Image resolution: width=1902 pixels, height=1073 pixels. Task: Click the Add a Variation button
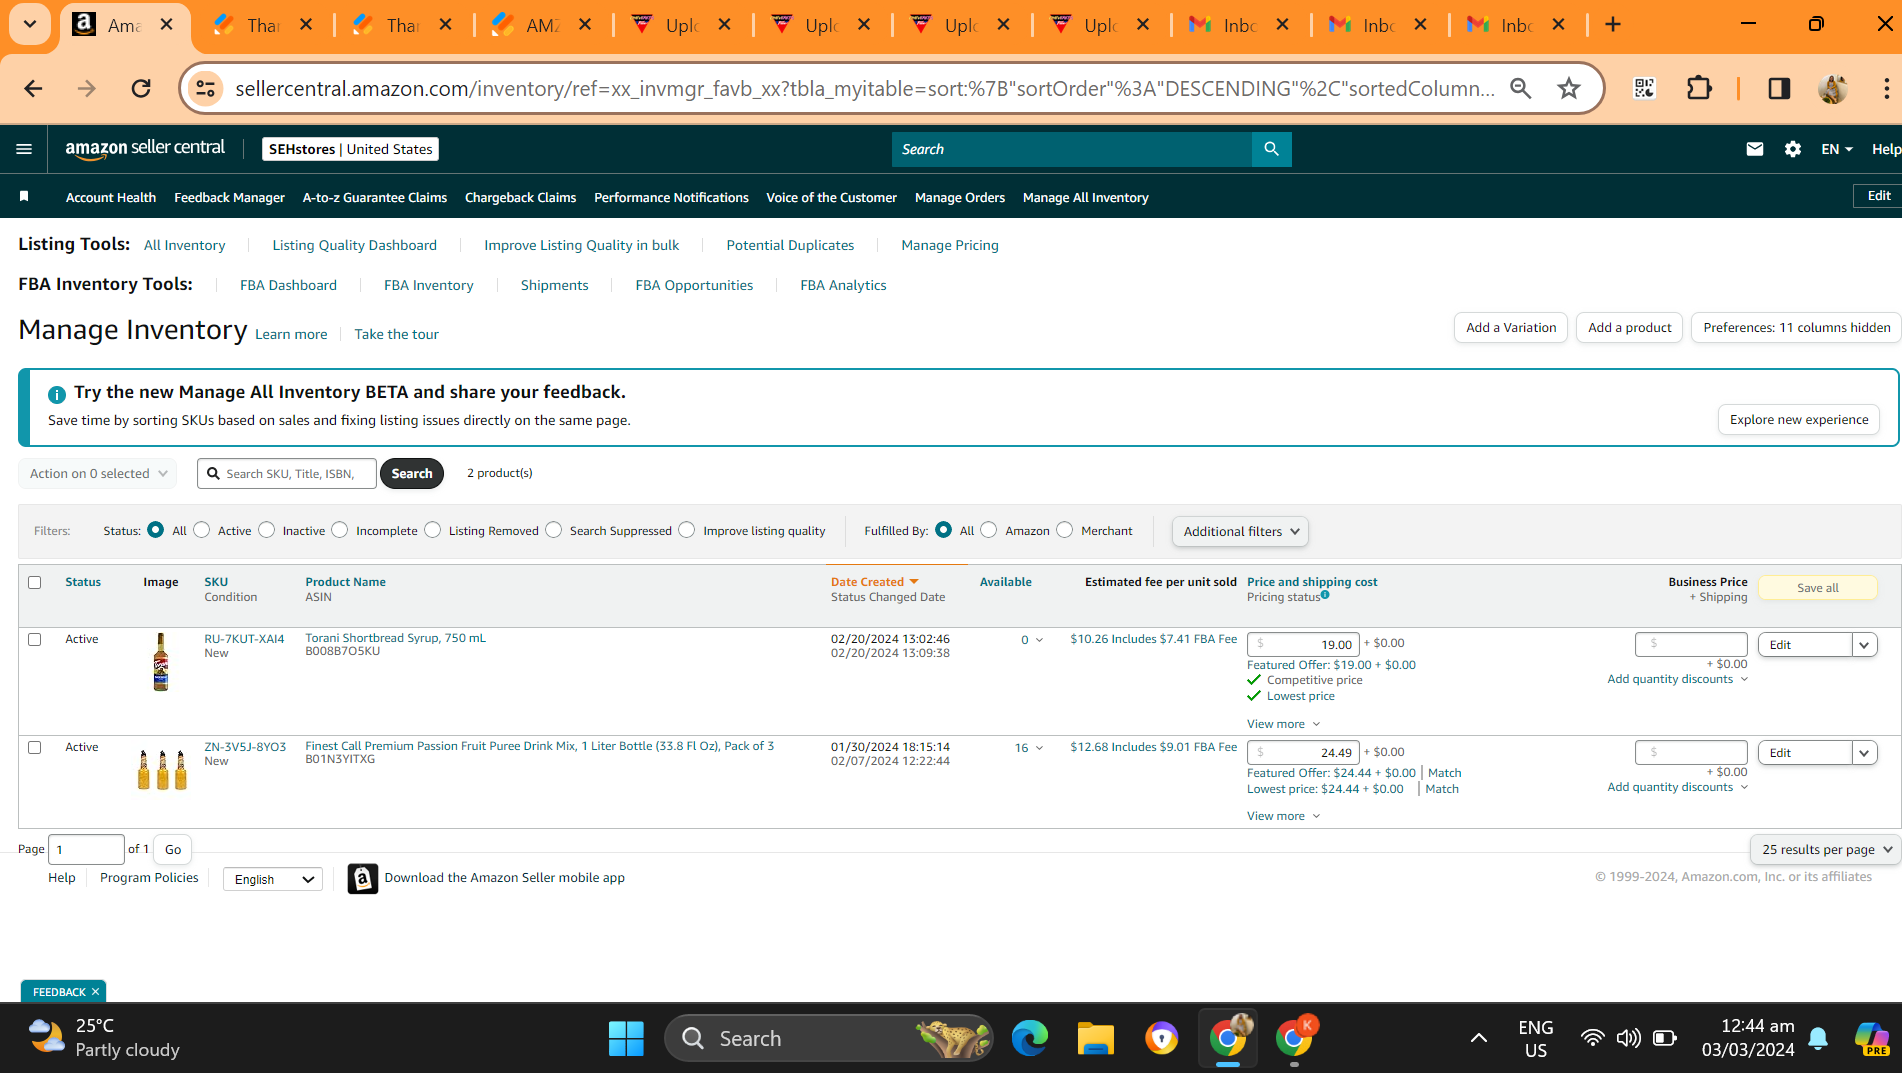pyautogui.click(x=1510, y=327)
